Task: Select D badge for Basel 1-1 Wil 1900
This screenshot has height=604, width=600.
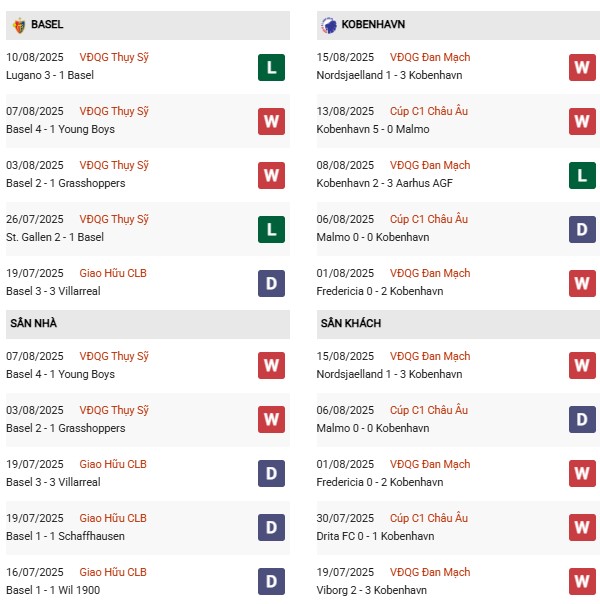Action: (271, 582)
